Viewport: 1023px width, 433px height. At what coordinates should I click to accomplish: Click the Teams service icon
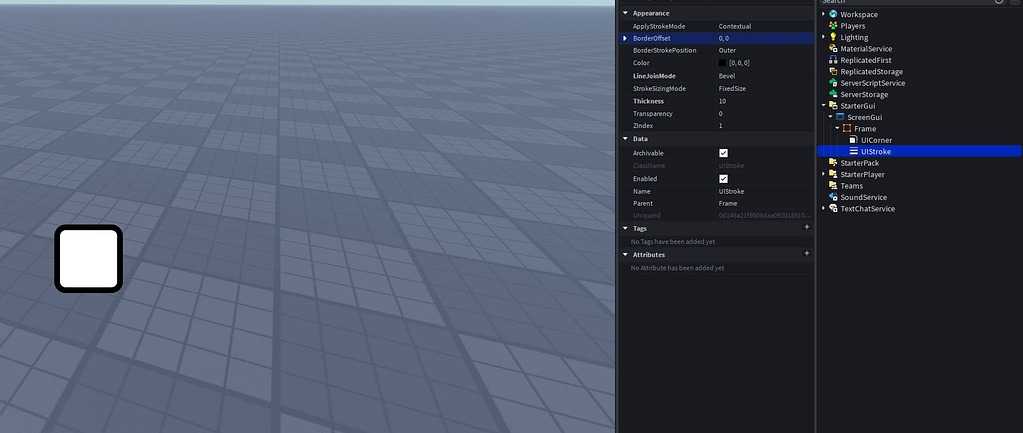pos(833,185)
